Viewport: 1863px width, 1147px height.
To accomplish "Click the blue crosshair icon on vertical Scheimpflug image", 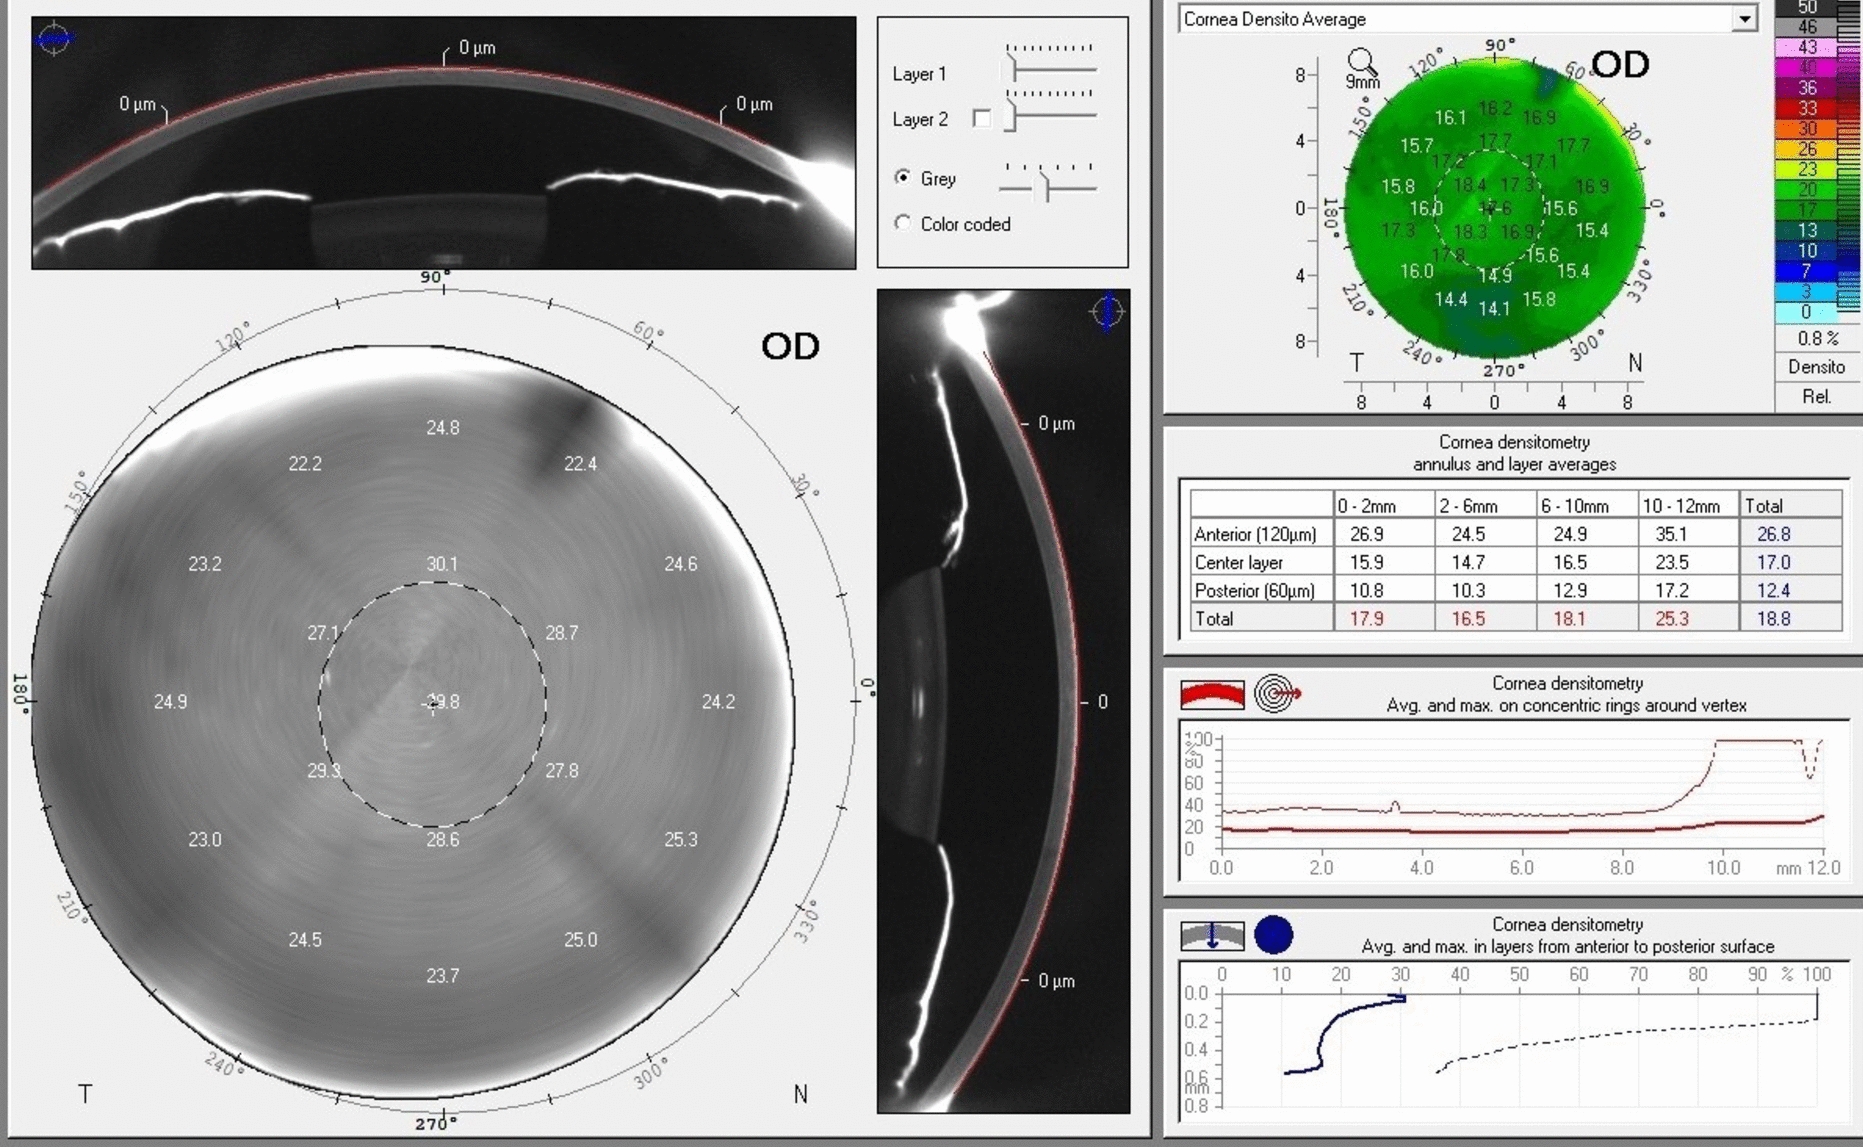I will tap(1107, 311).
